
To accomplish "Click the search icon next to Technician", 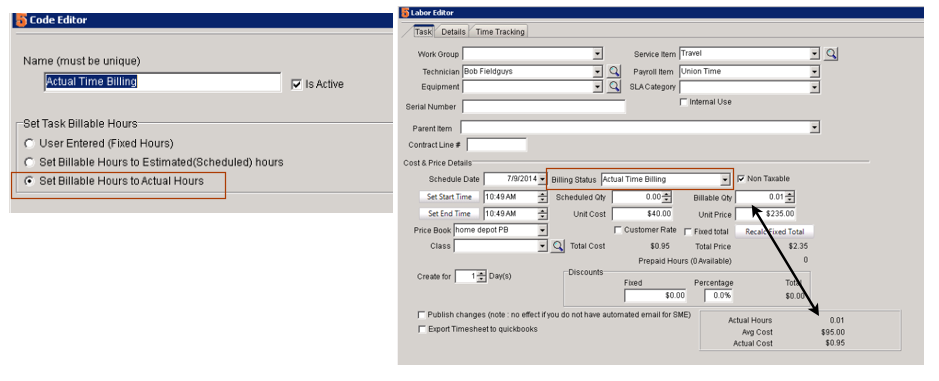I will tap(614, 71).
